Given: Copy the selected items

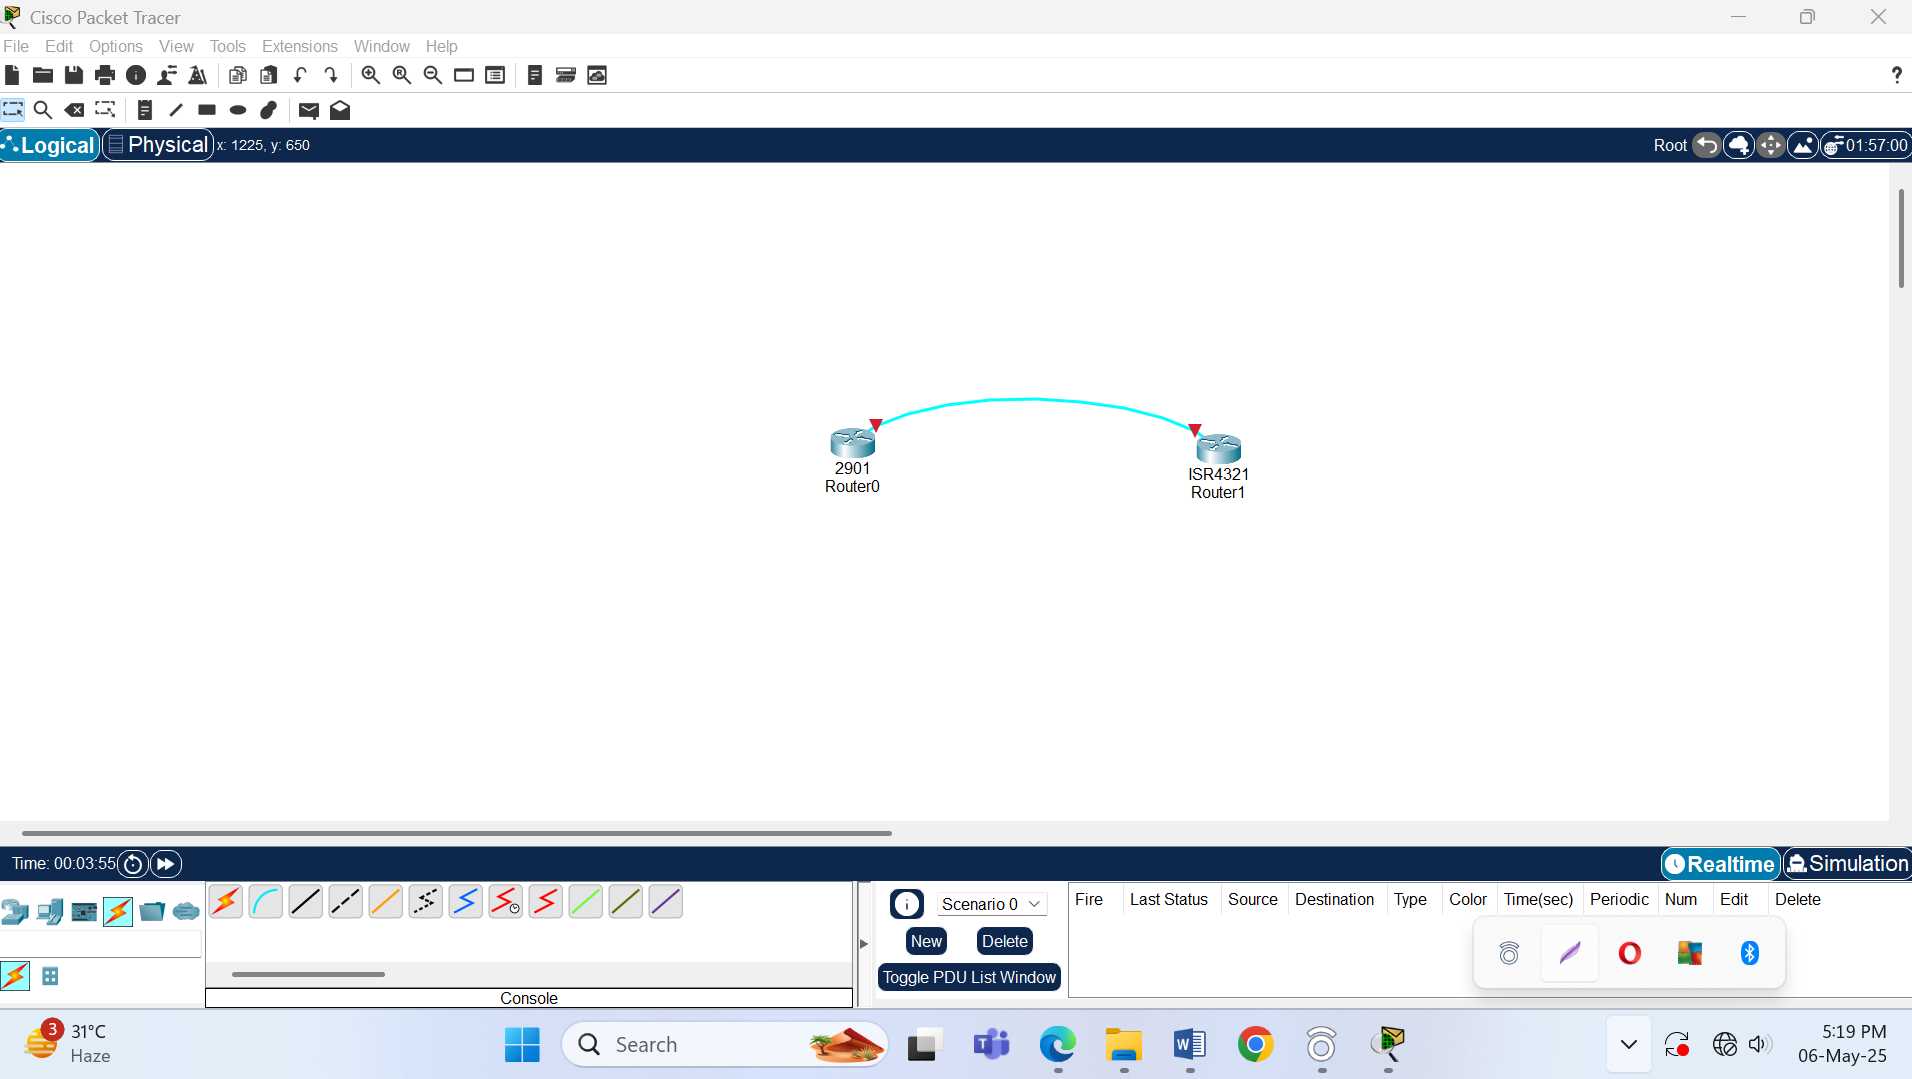Looking at the screenshot, I should pos(238,75).
